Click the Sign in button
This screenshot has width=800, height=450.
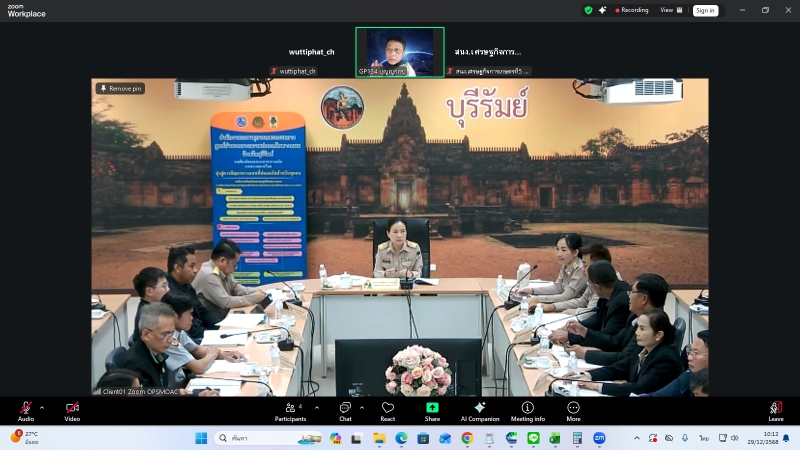(705, 11)
